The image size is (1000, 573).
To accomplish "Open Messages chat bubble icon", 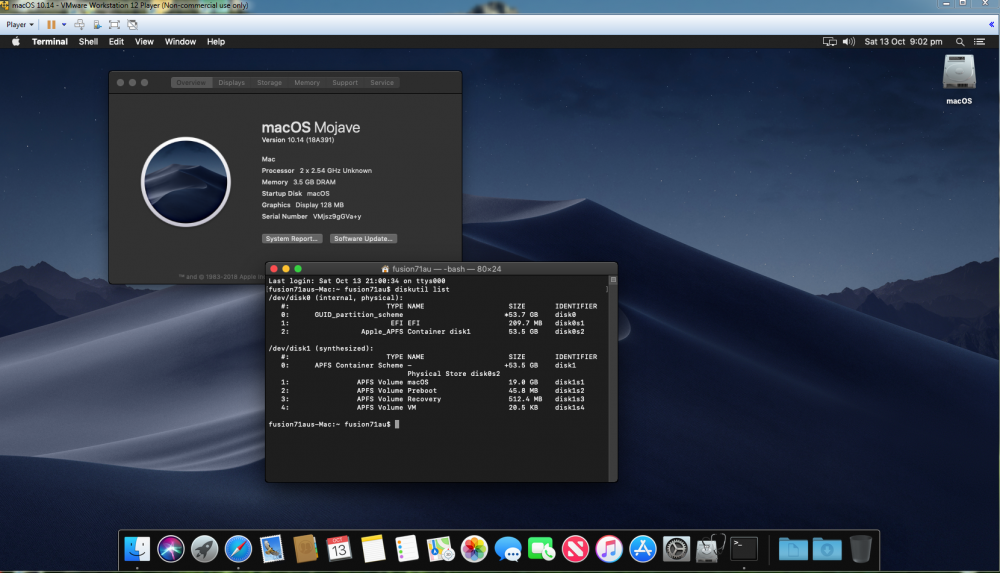I will (508, 549).
